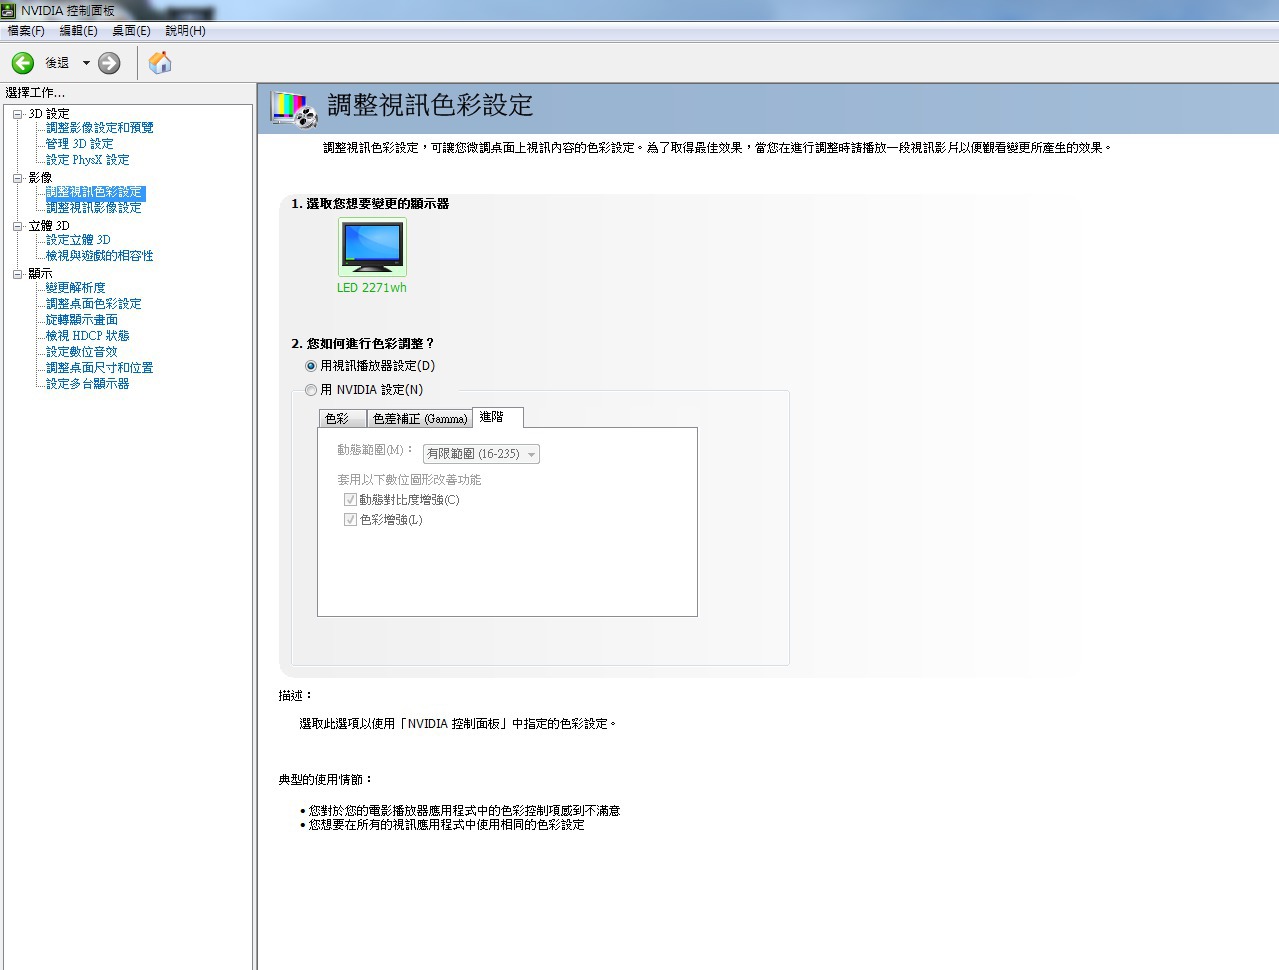Collapse the 顯示 tree node
The width and height of the screenshot is (1279, 970).
[18, 274]
